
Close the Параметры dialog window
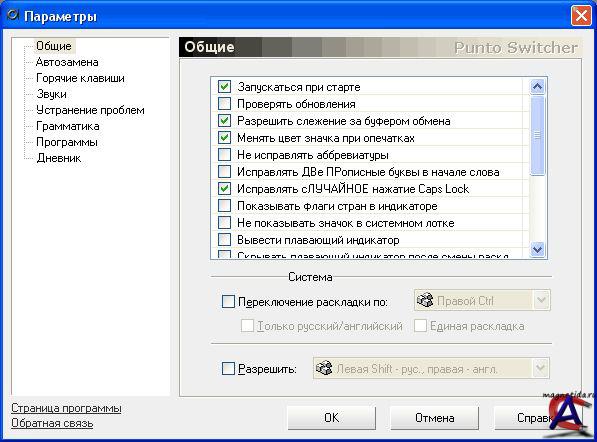coord(581,16)
